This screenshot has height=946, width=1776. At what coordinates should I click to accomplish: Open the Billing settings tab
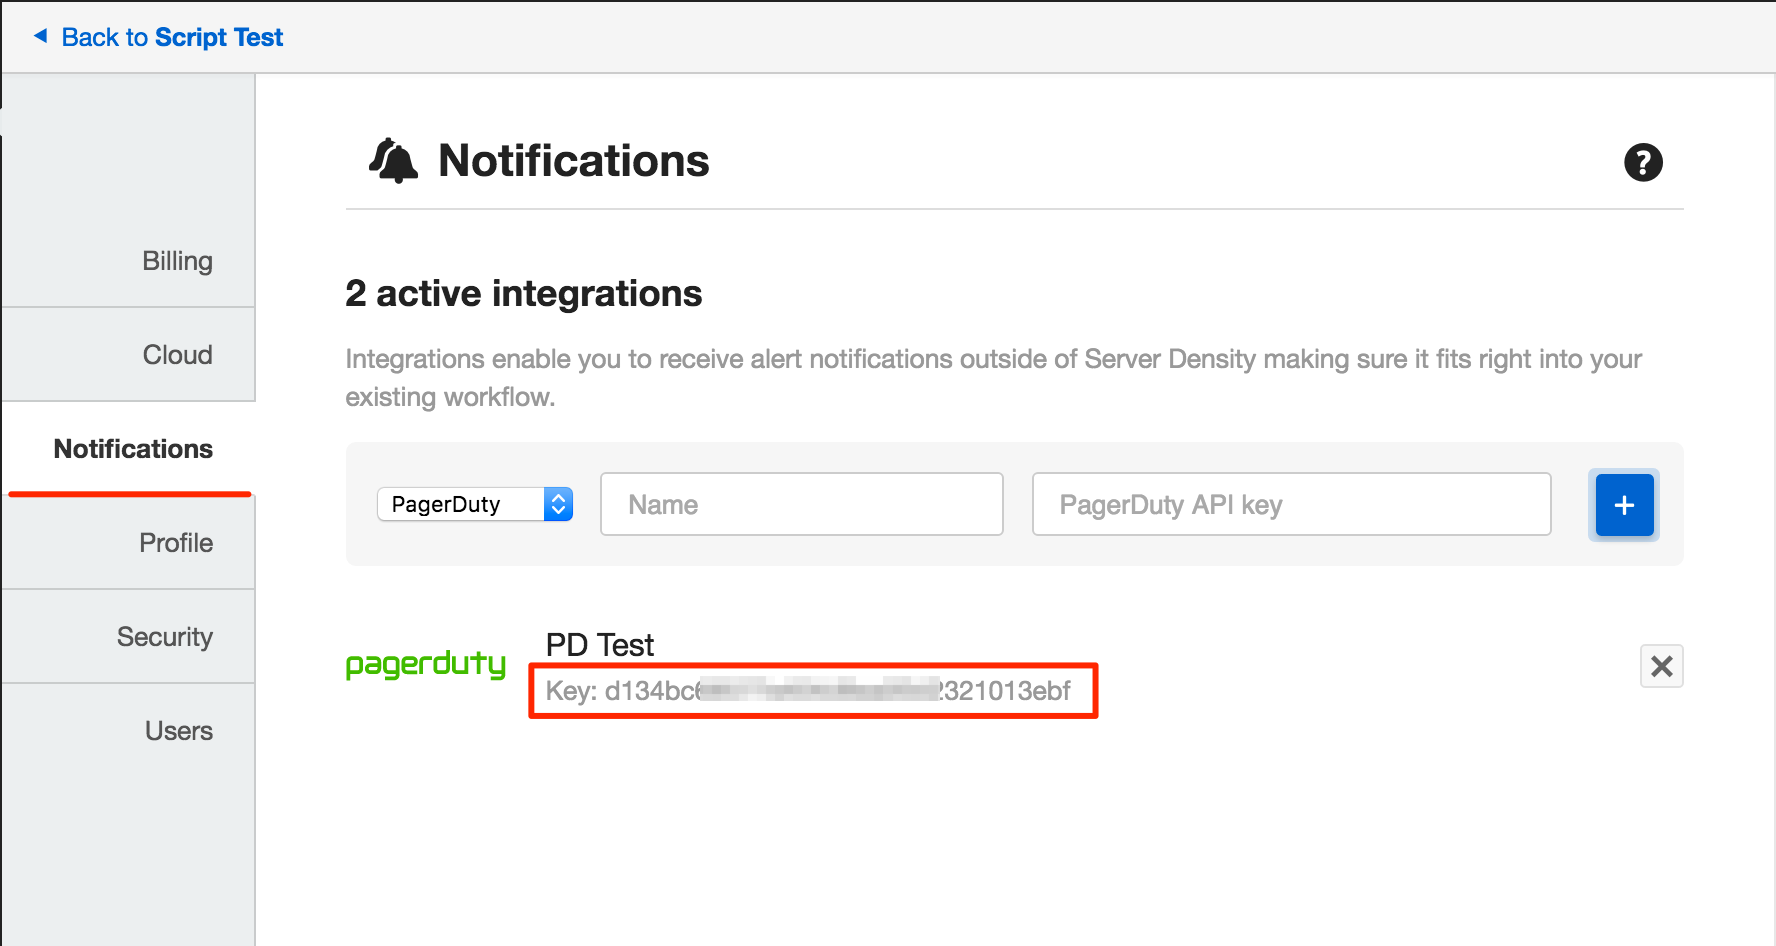pyautogui.click(x=177, y=261)
